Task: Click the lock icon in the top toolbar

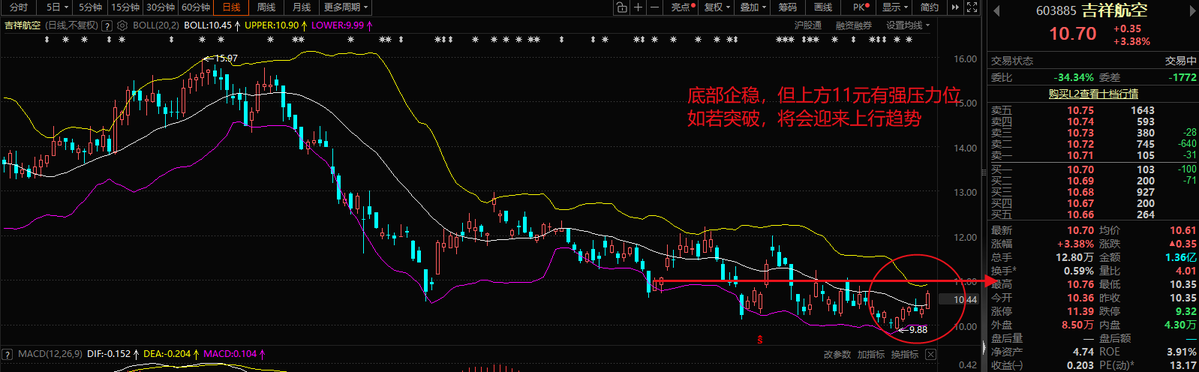Action: point(622,7)
